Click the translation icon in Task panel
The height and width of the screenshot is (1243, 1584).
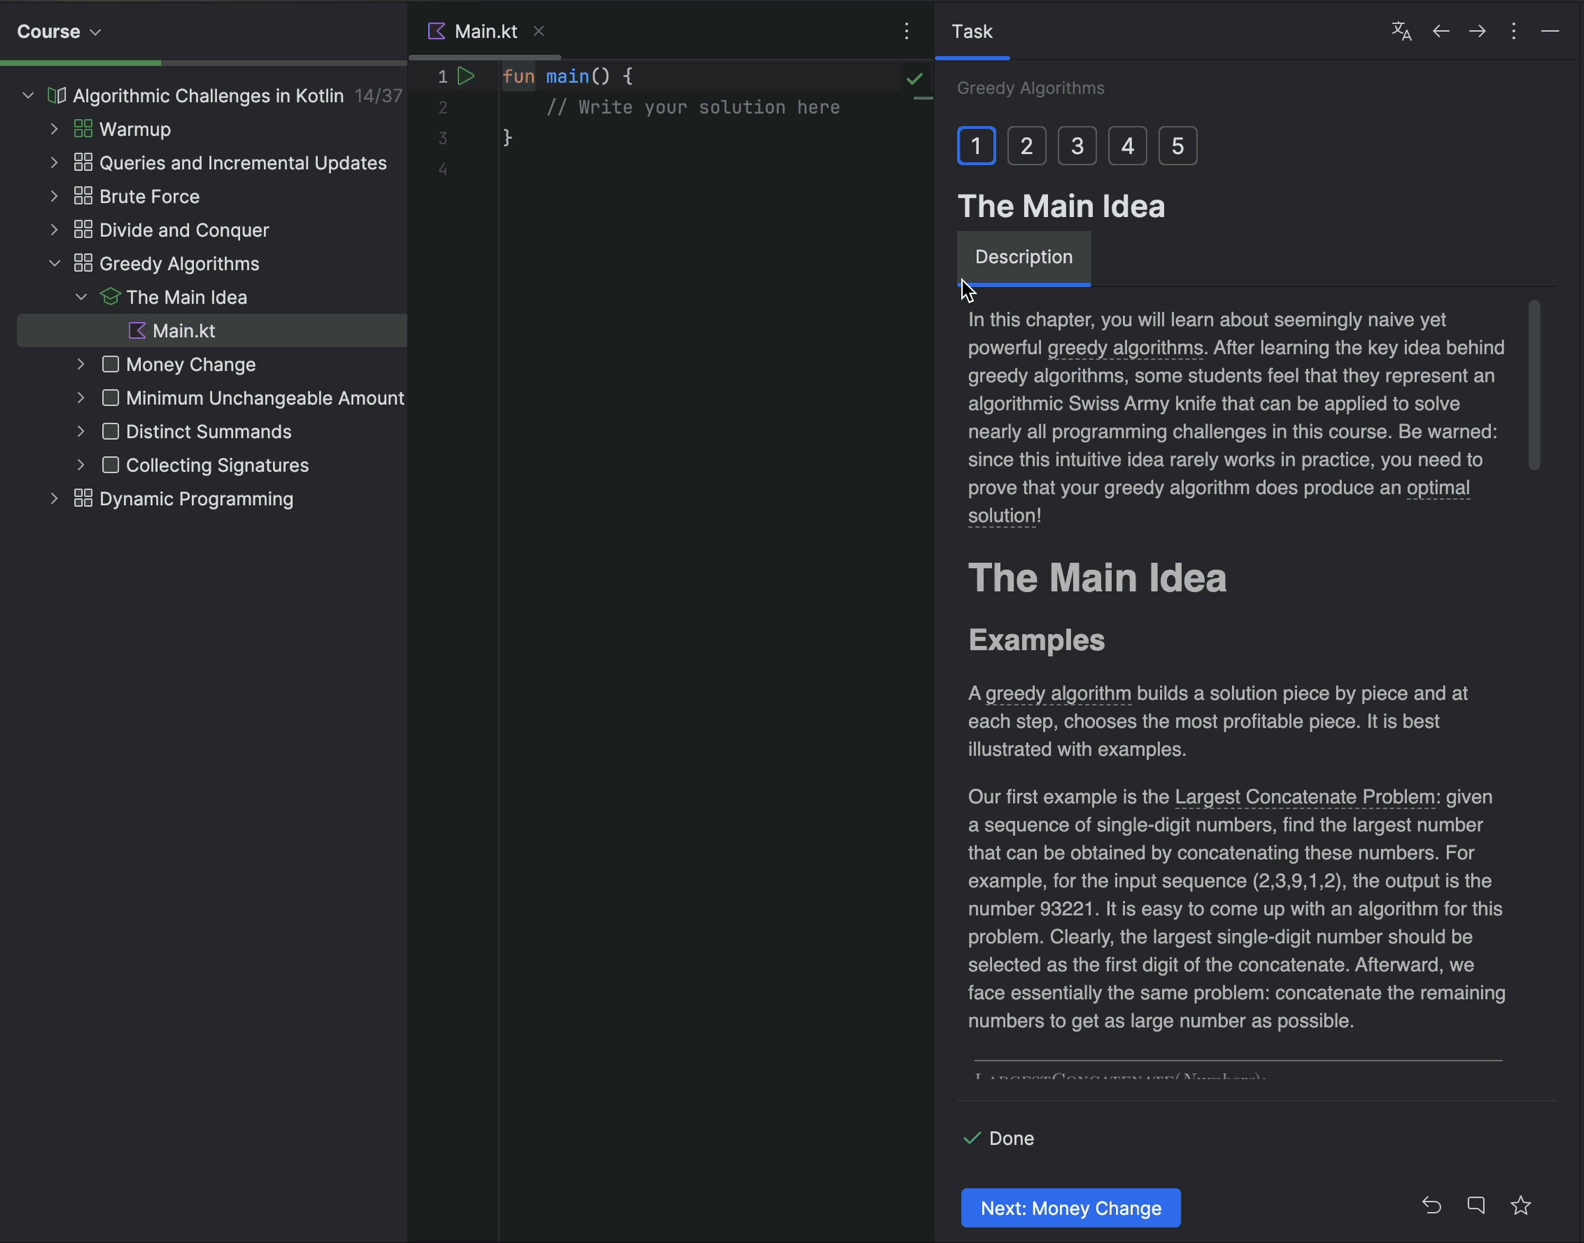(x=1401, y=31)
